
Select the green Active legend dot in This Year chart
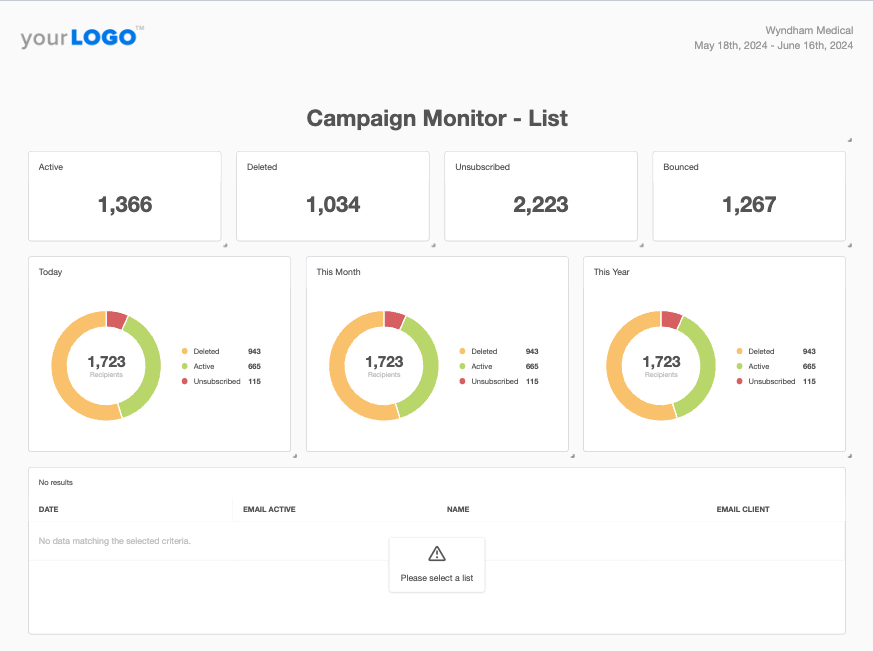pyautogui.click(x=740, y=367)
